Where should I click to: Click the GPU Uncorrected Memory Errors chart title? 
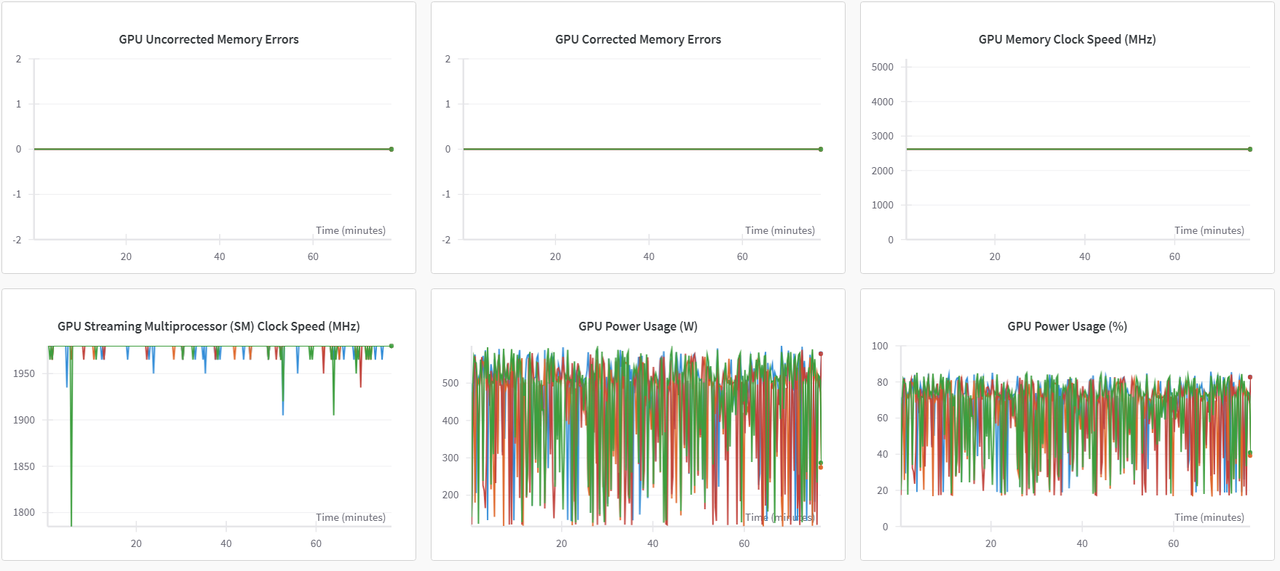click(208, 40)
